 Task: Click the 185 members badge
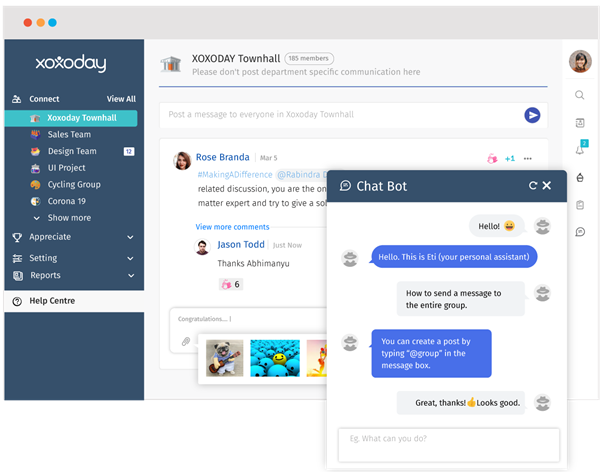point(309,58)
